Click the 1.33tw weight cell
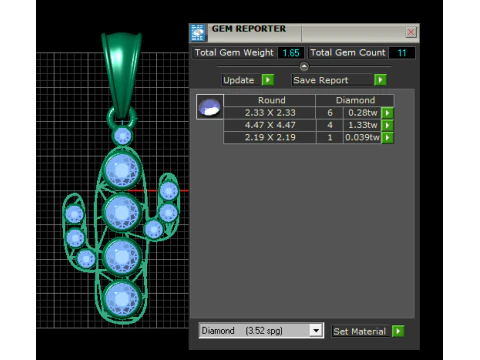 click(363, 125)
